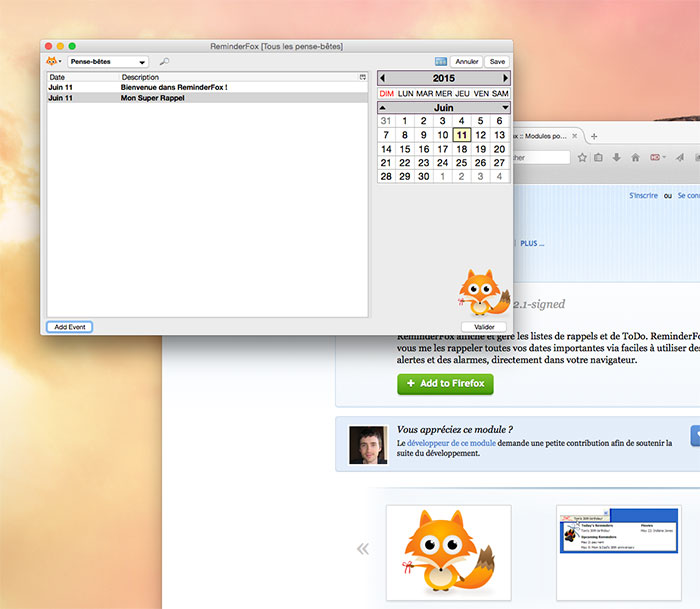Click the red HD toolbar icon in Firefox
700x609 pixels.
(x=655, y=157)
